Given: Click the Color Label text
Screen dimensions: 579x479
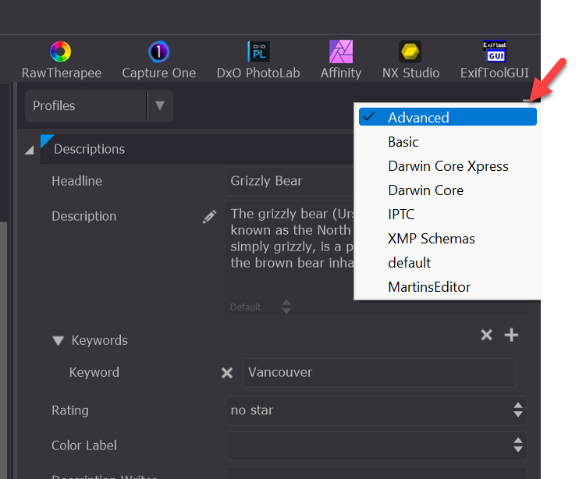Looking at the screenshot, I should 84,445.
